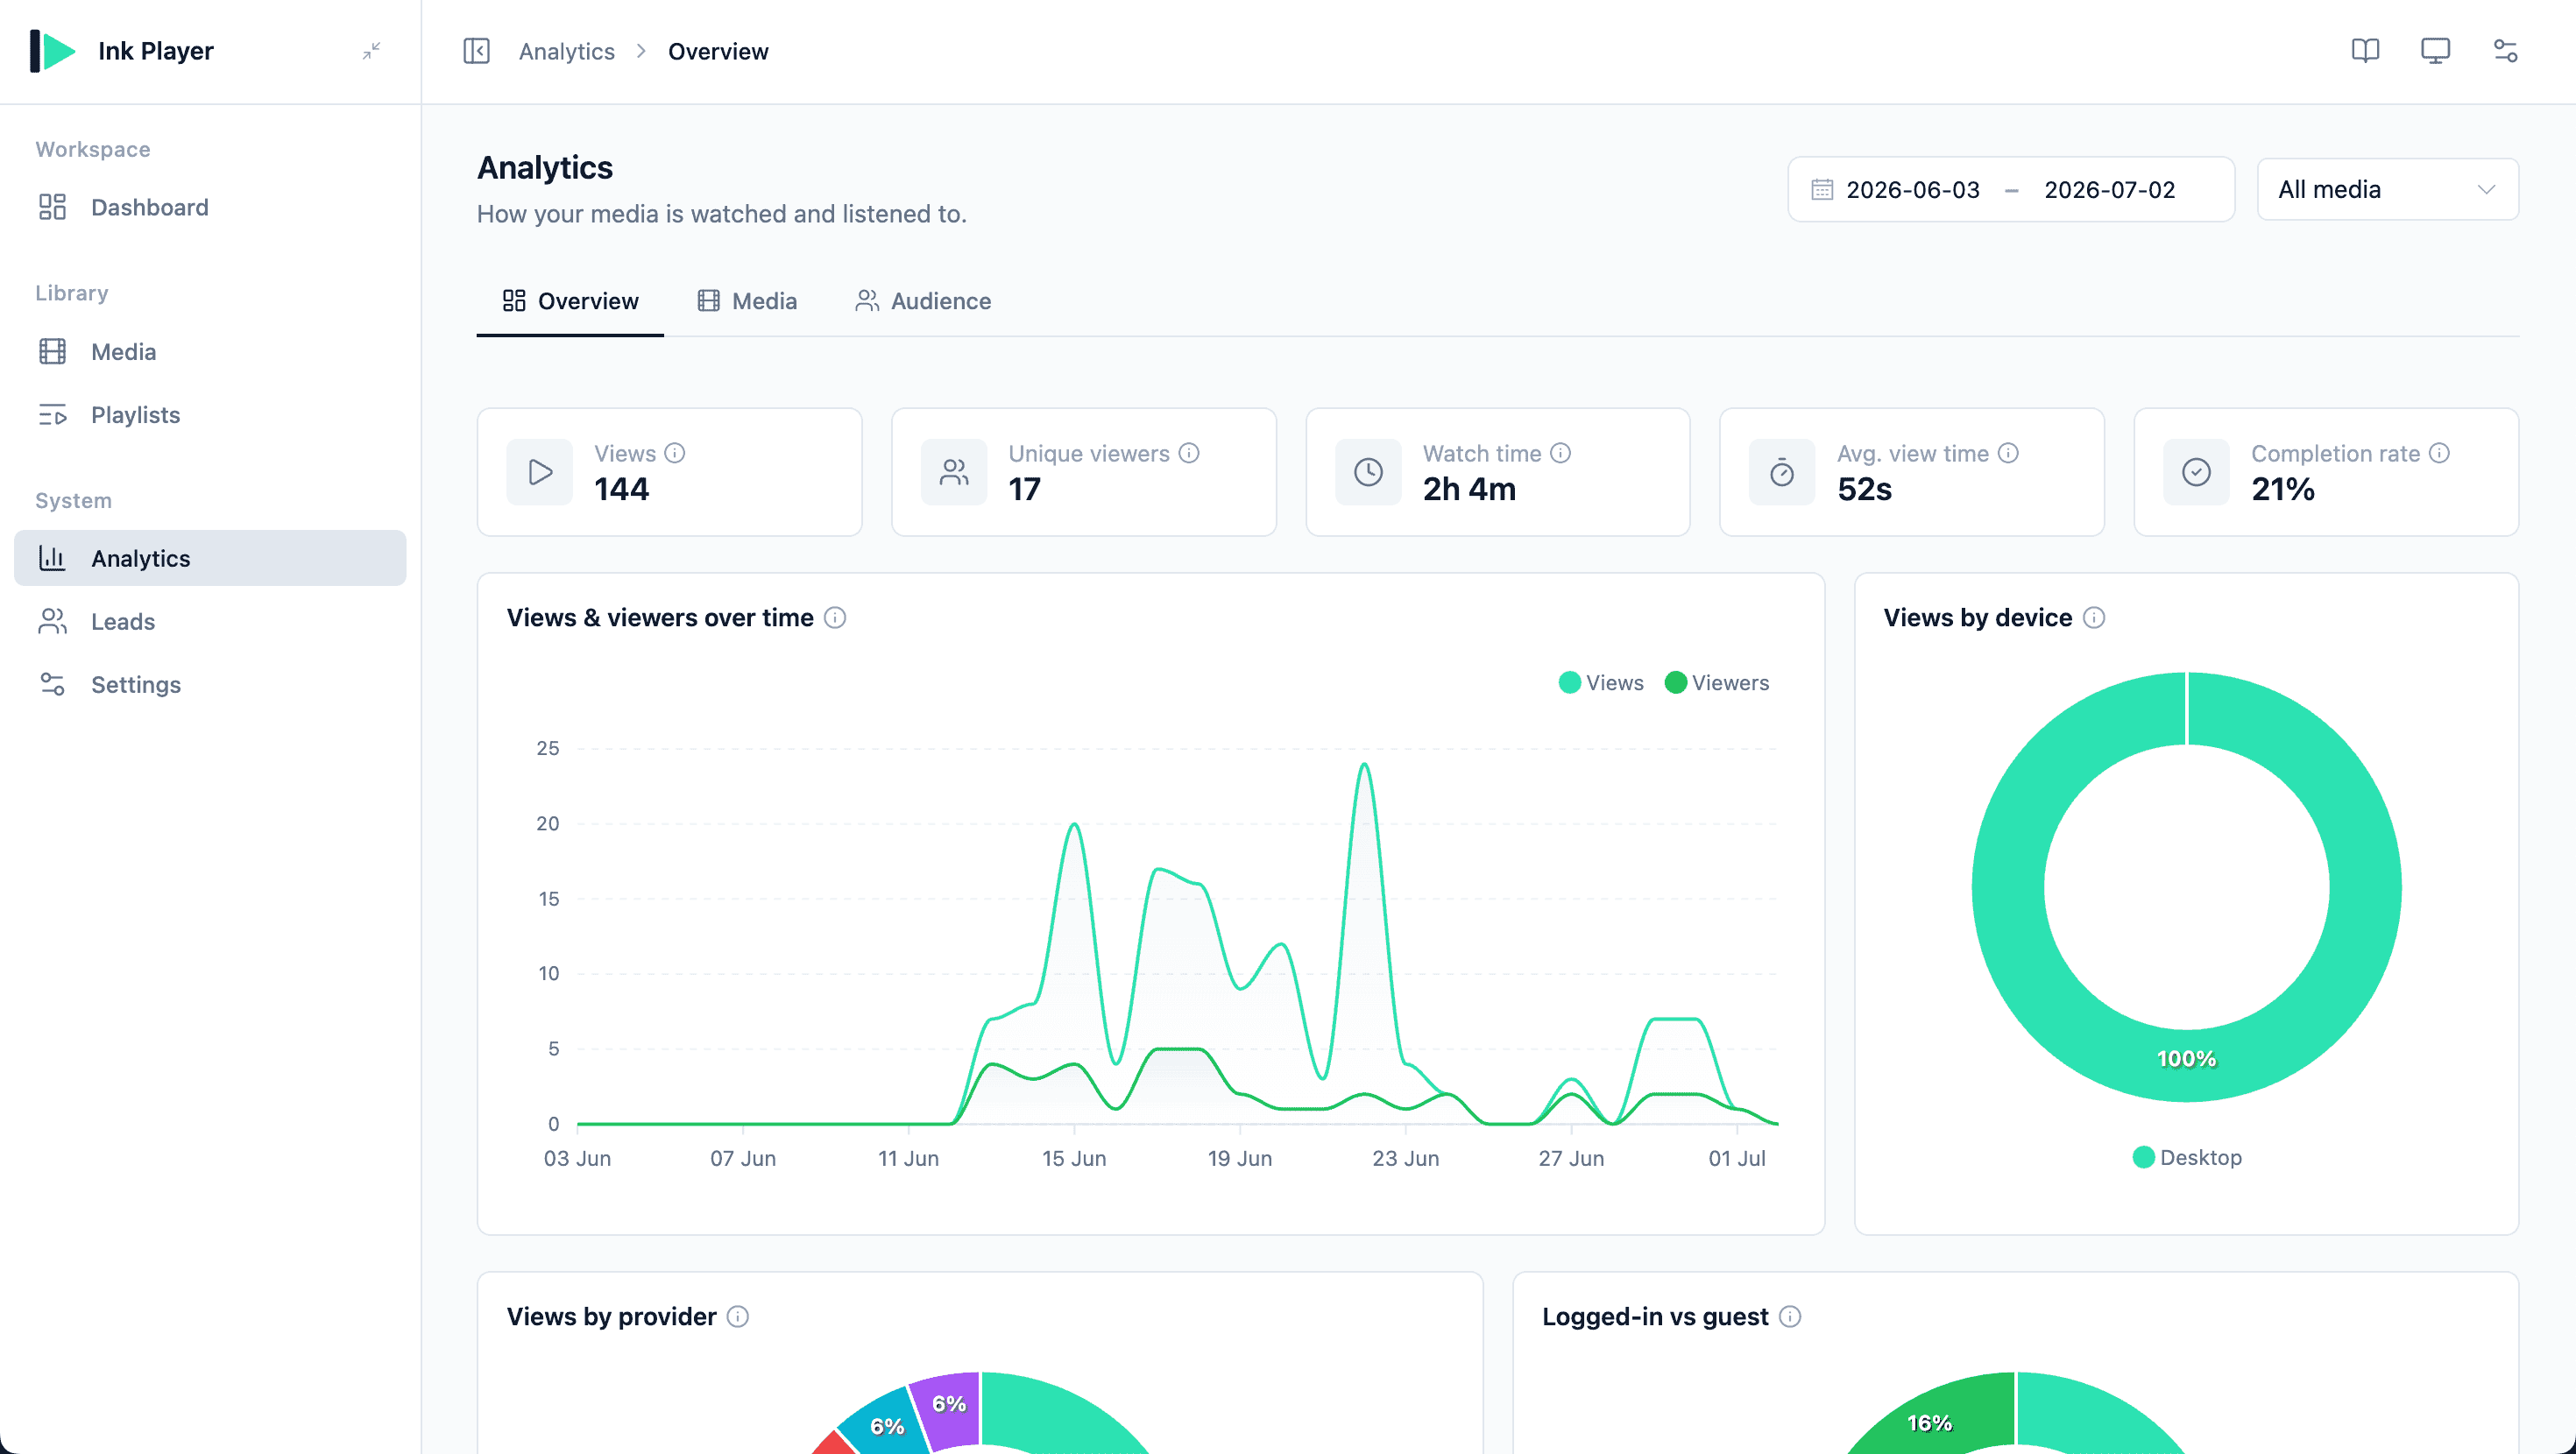Switch to the Audience tab

923,301
